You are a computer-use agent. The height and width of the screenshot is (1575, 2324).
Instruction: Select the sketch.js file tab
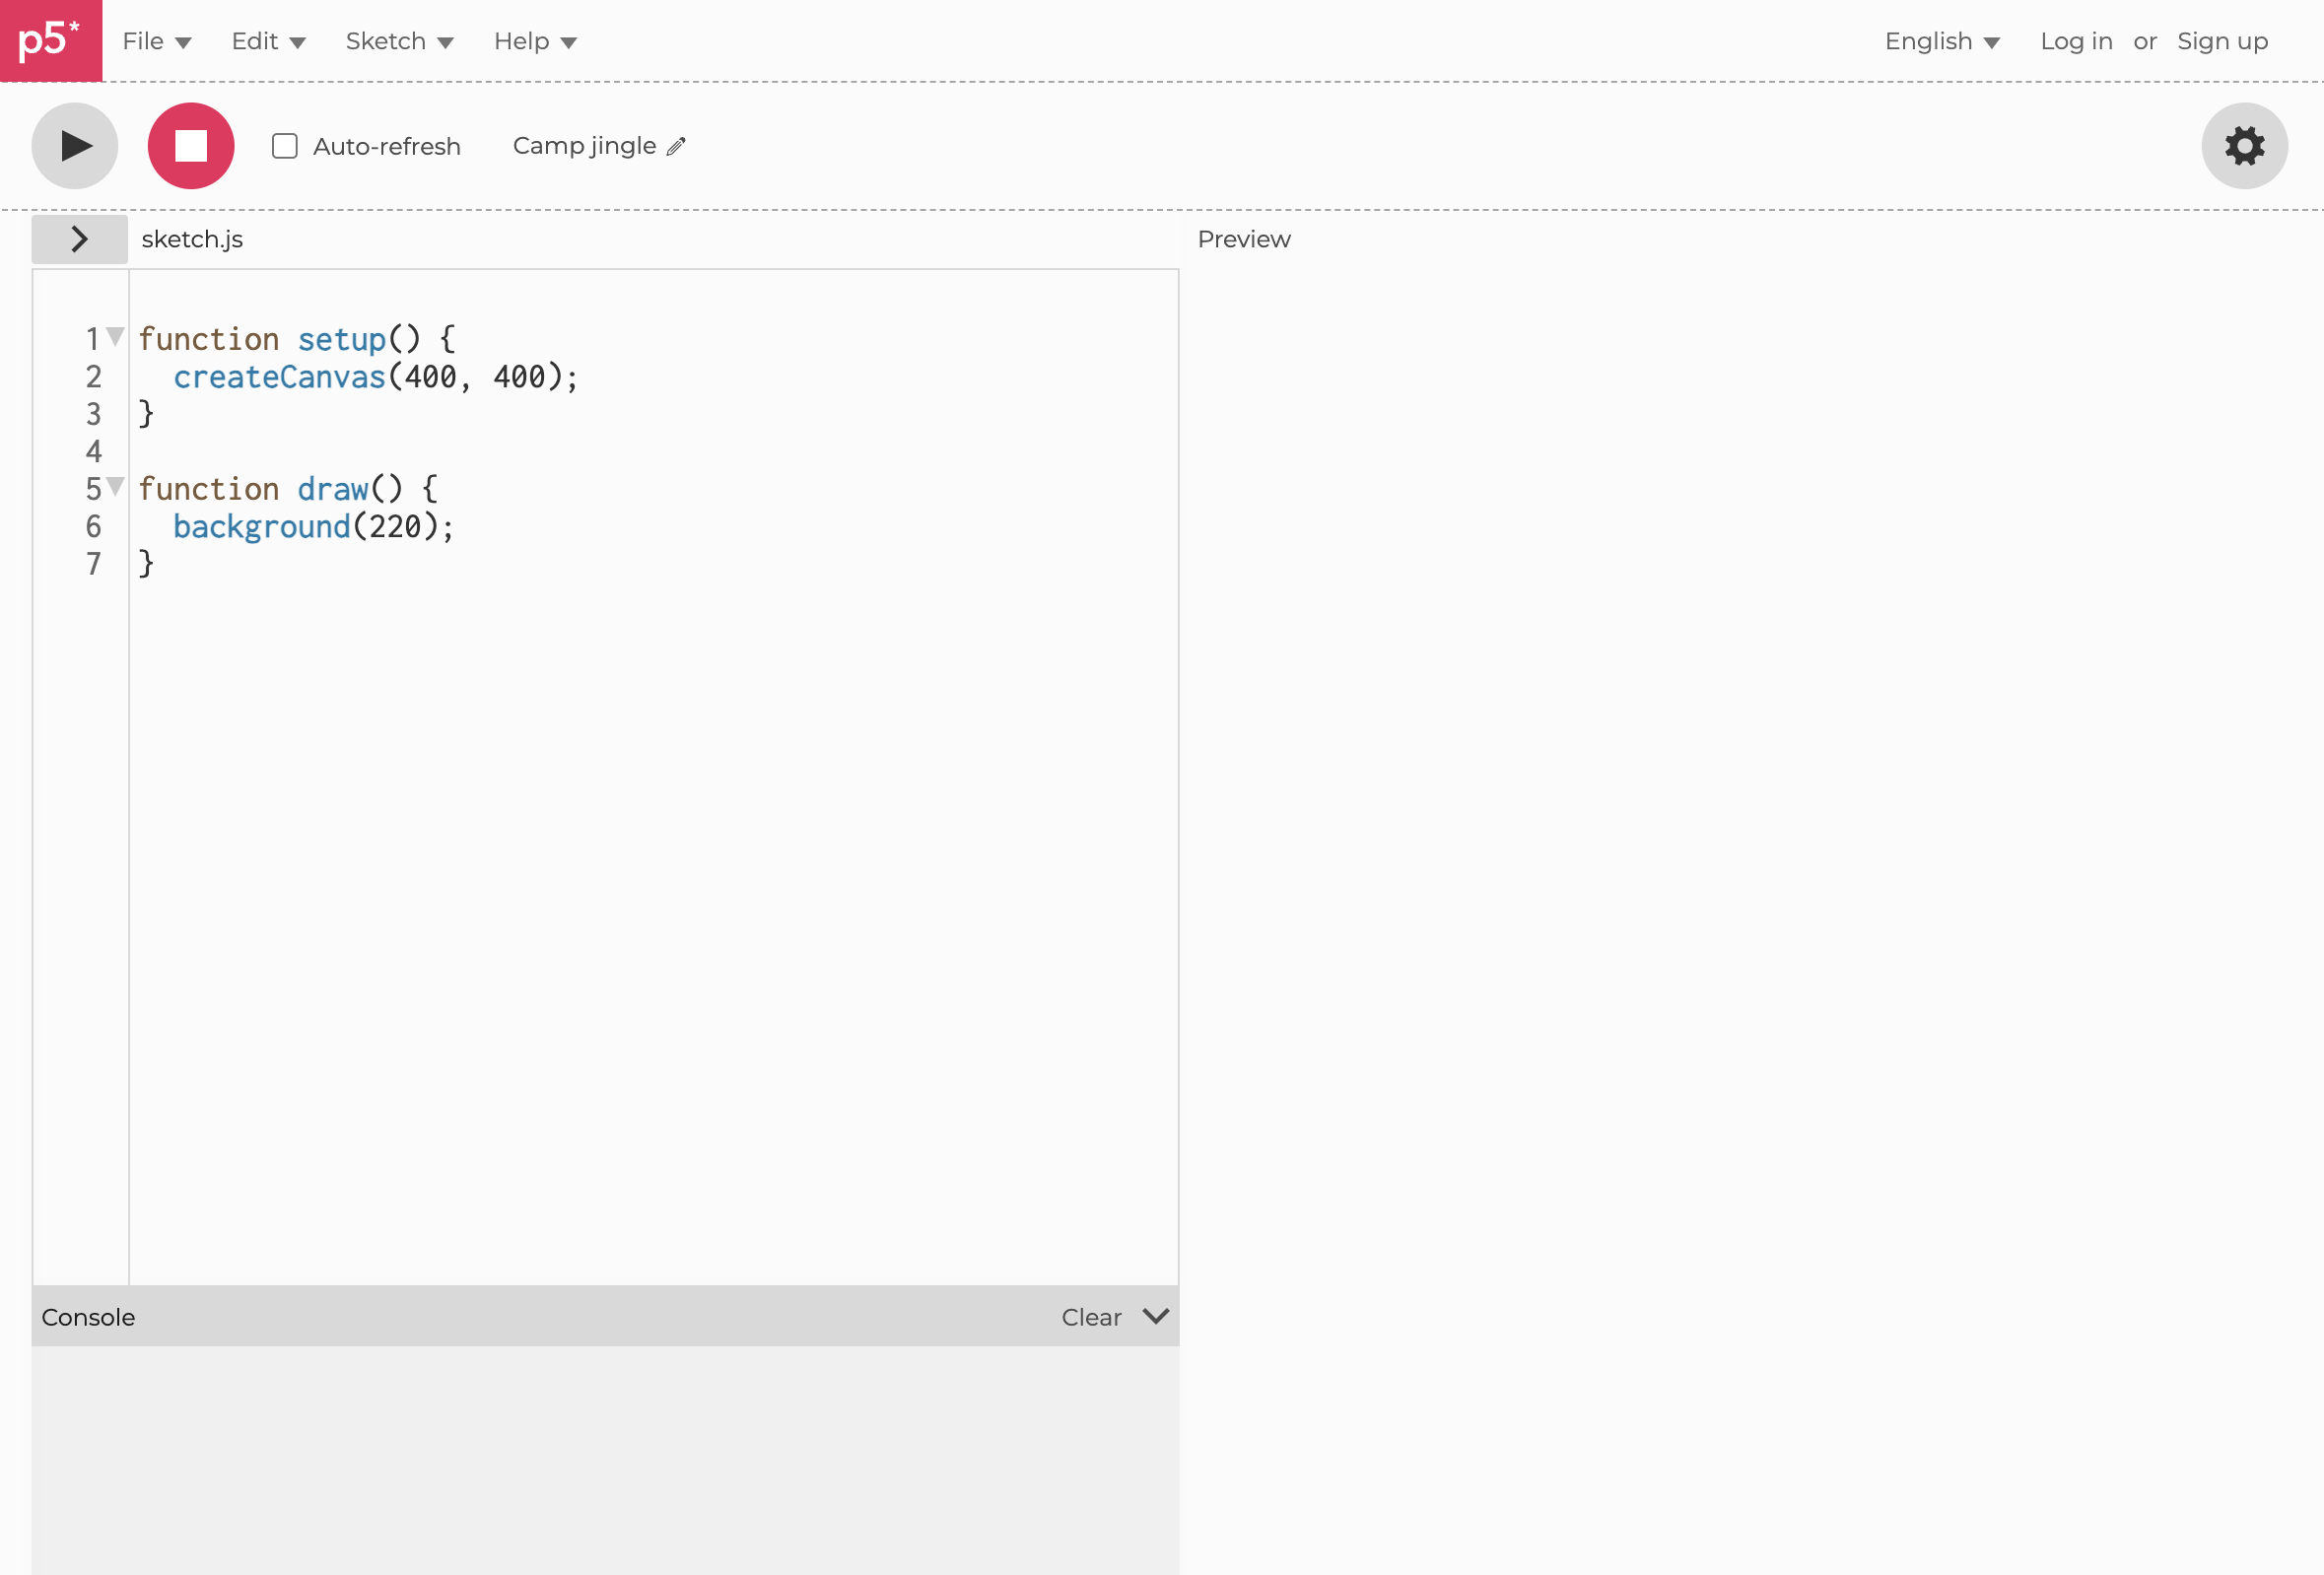tap(192, 239)
